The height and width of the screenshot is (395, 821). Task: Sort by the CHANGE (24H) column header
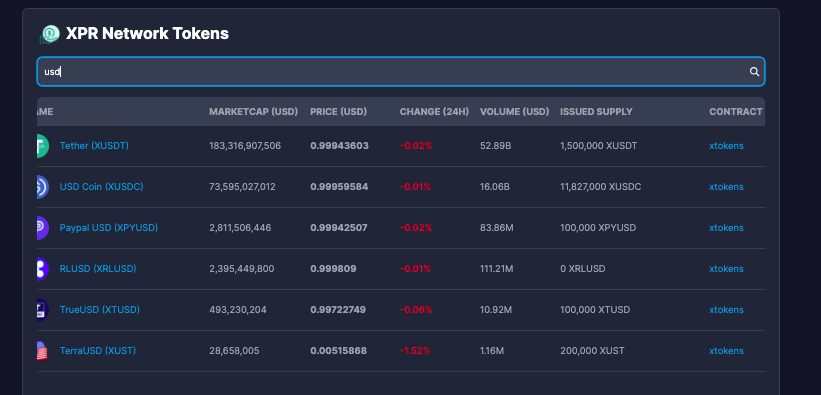pyautogui.click(x=434, y=112)
